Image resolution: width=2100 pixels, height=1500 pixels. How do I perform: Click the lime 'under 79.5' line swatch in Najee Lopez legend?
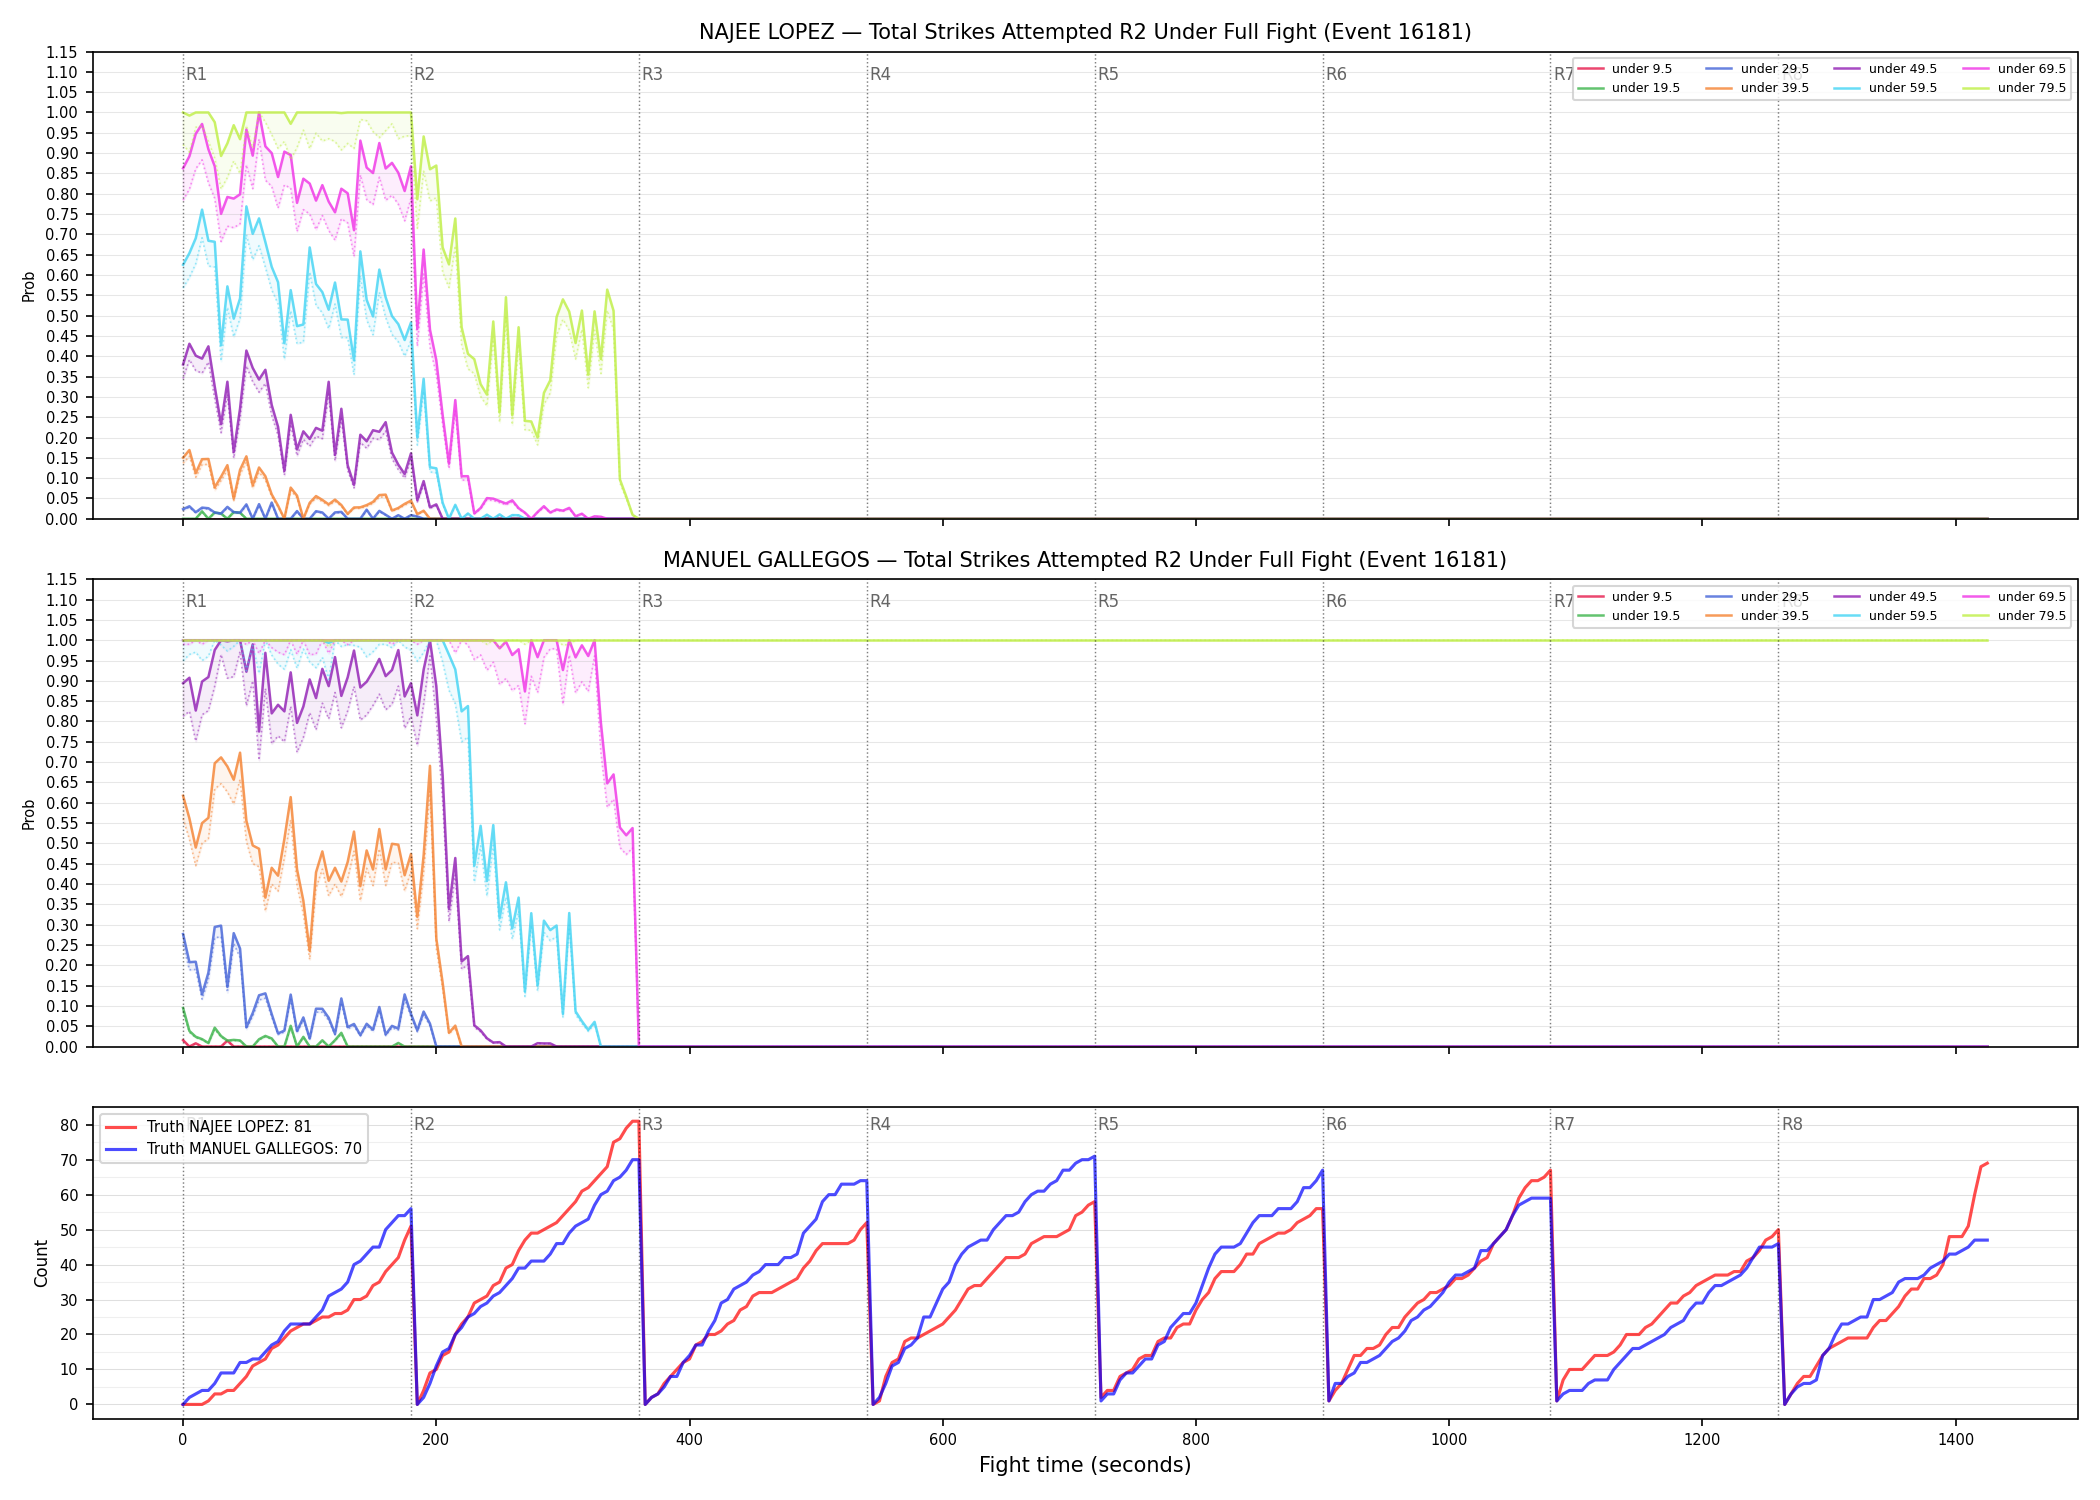click(1976, 88)
